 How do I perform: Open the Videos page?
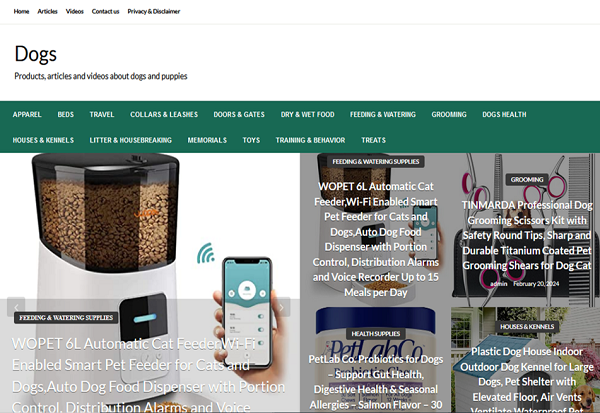75,11
